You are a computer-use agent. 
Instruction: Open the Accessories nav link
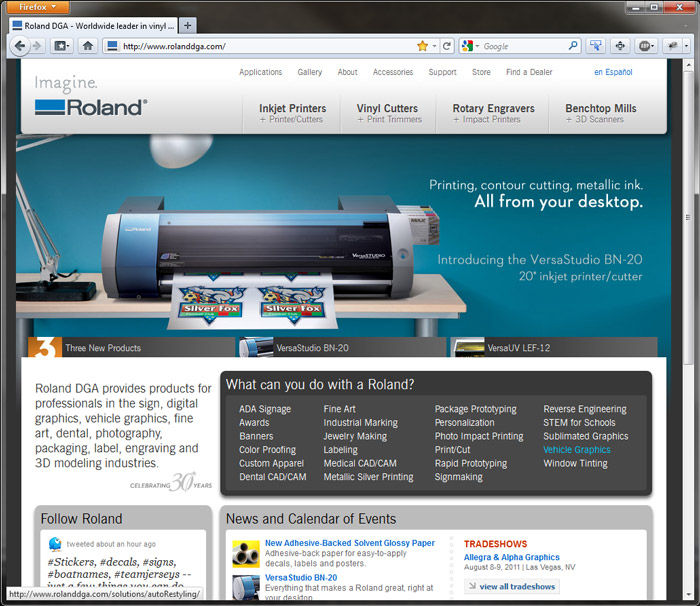pos(393,72)
